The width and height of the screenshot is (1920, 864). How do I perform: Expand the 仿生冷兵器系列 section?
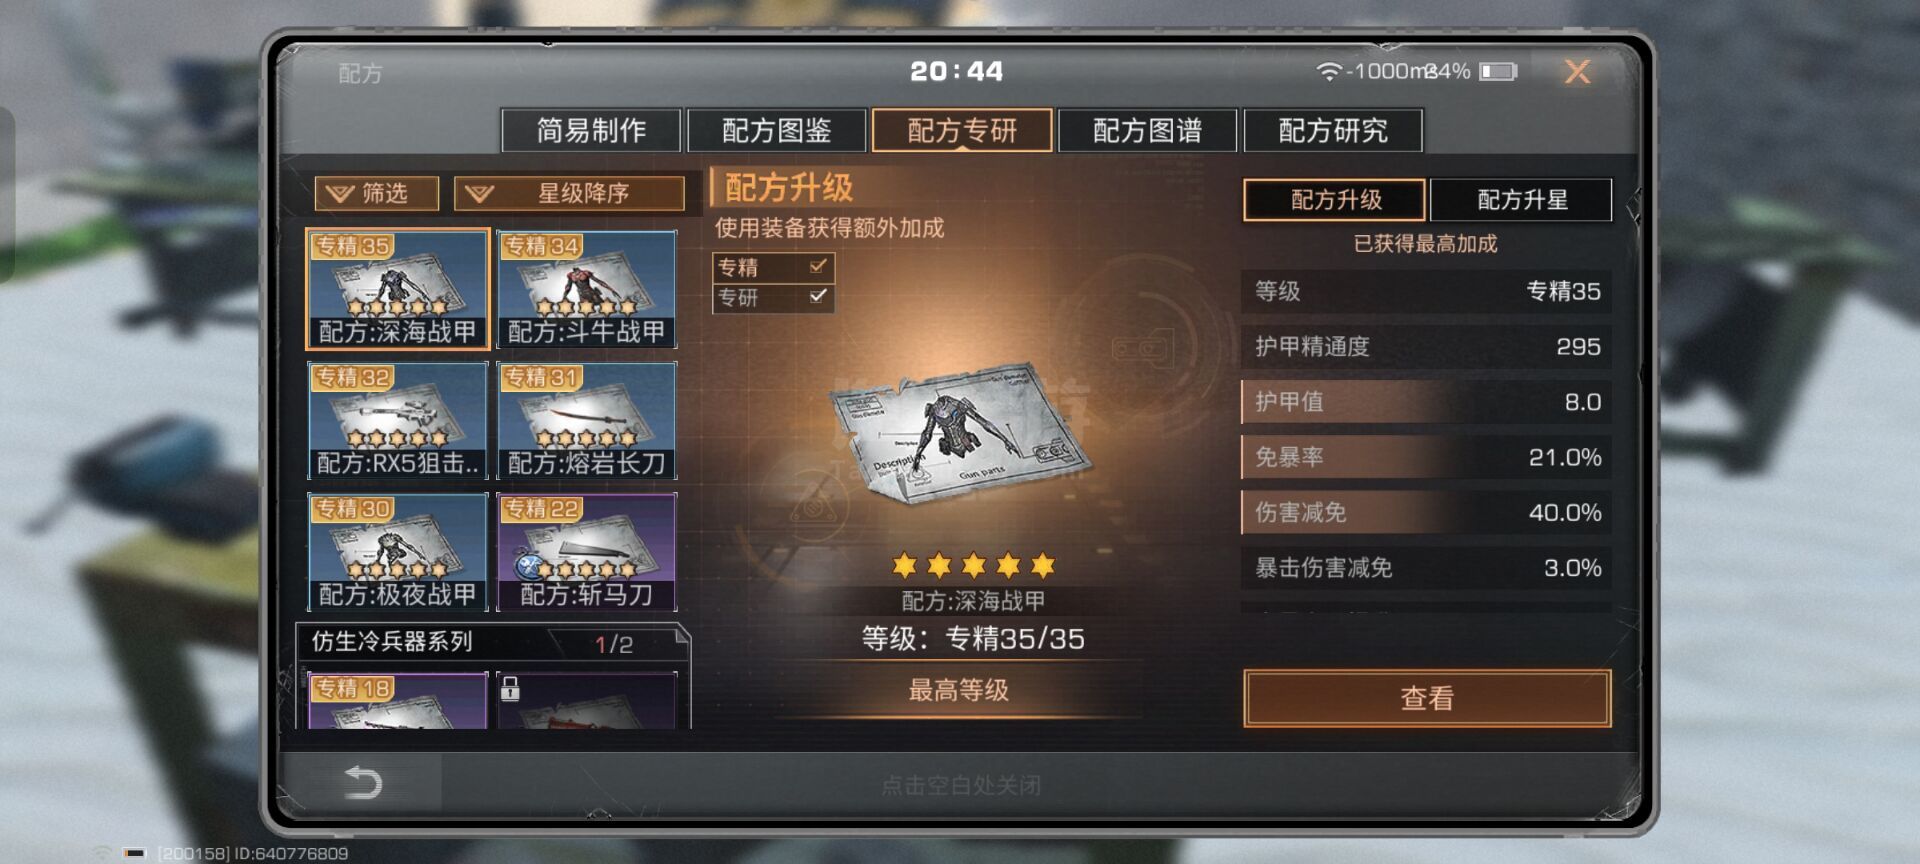pyautogui.click(x=493, y=643)
